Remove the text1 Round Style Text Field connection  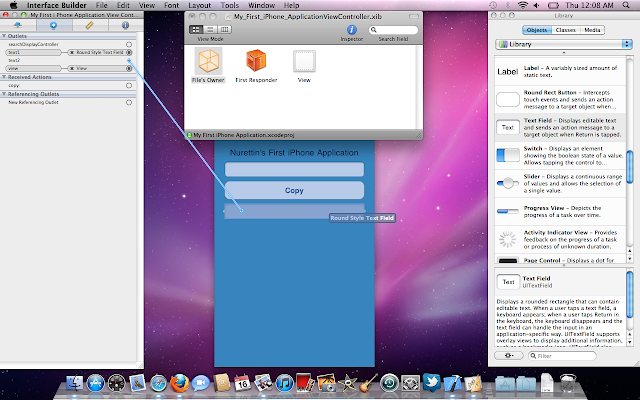(72, 52)
